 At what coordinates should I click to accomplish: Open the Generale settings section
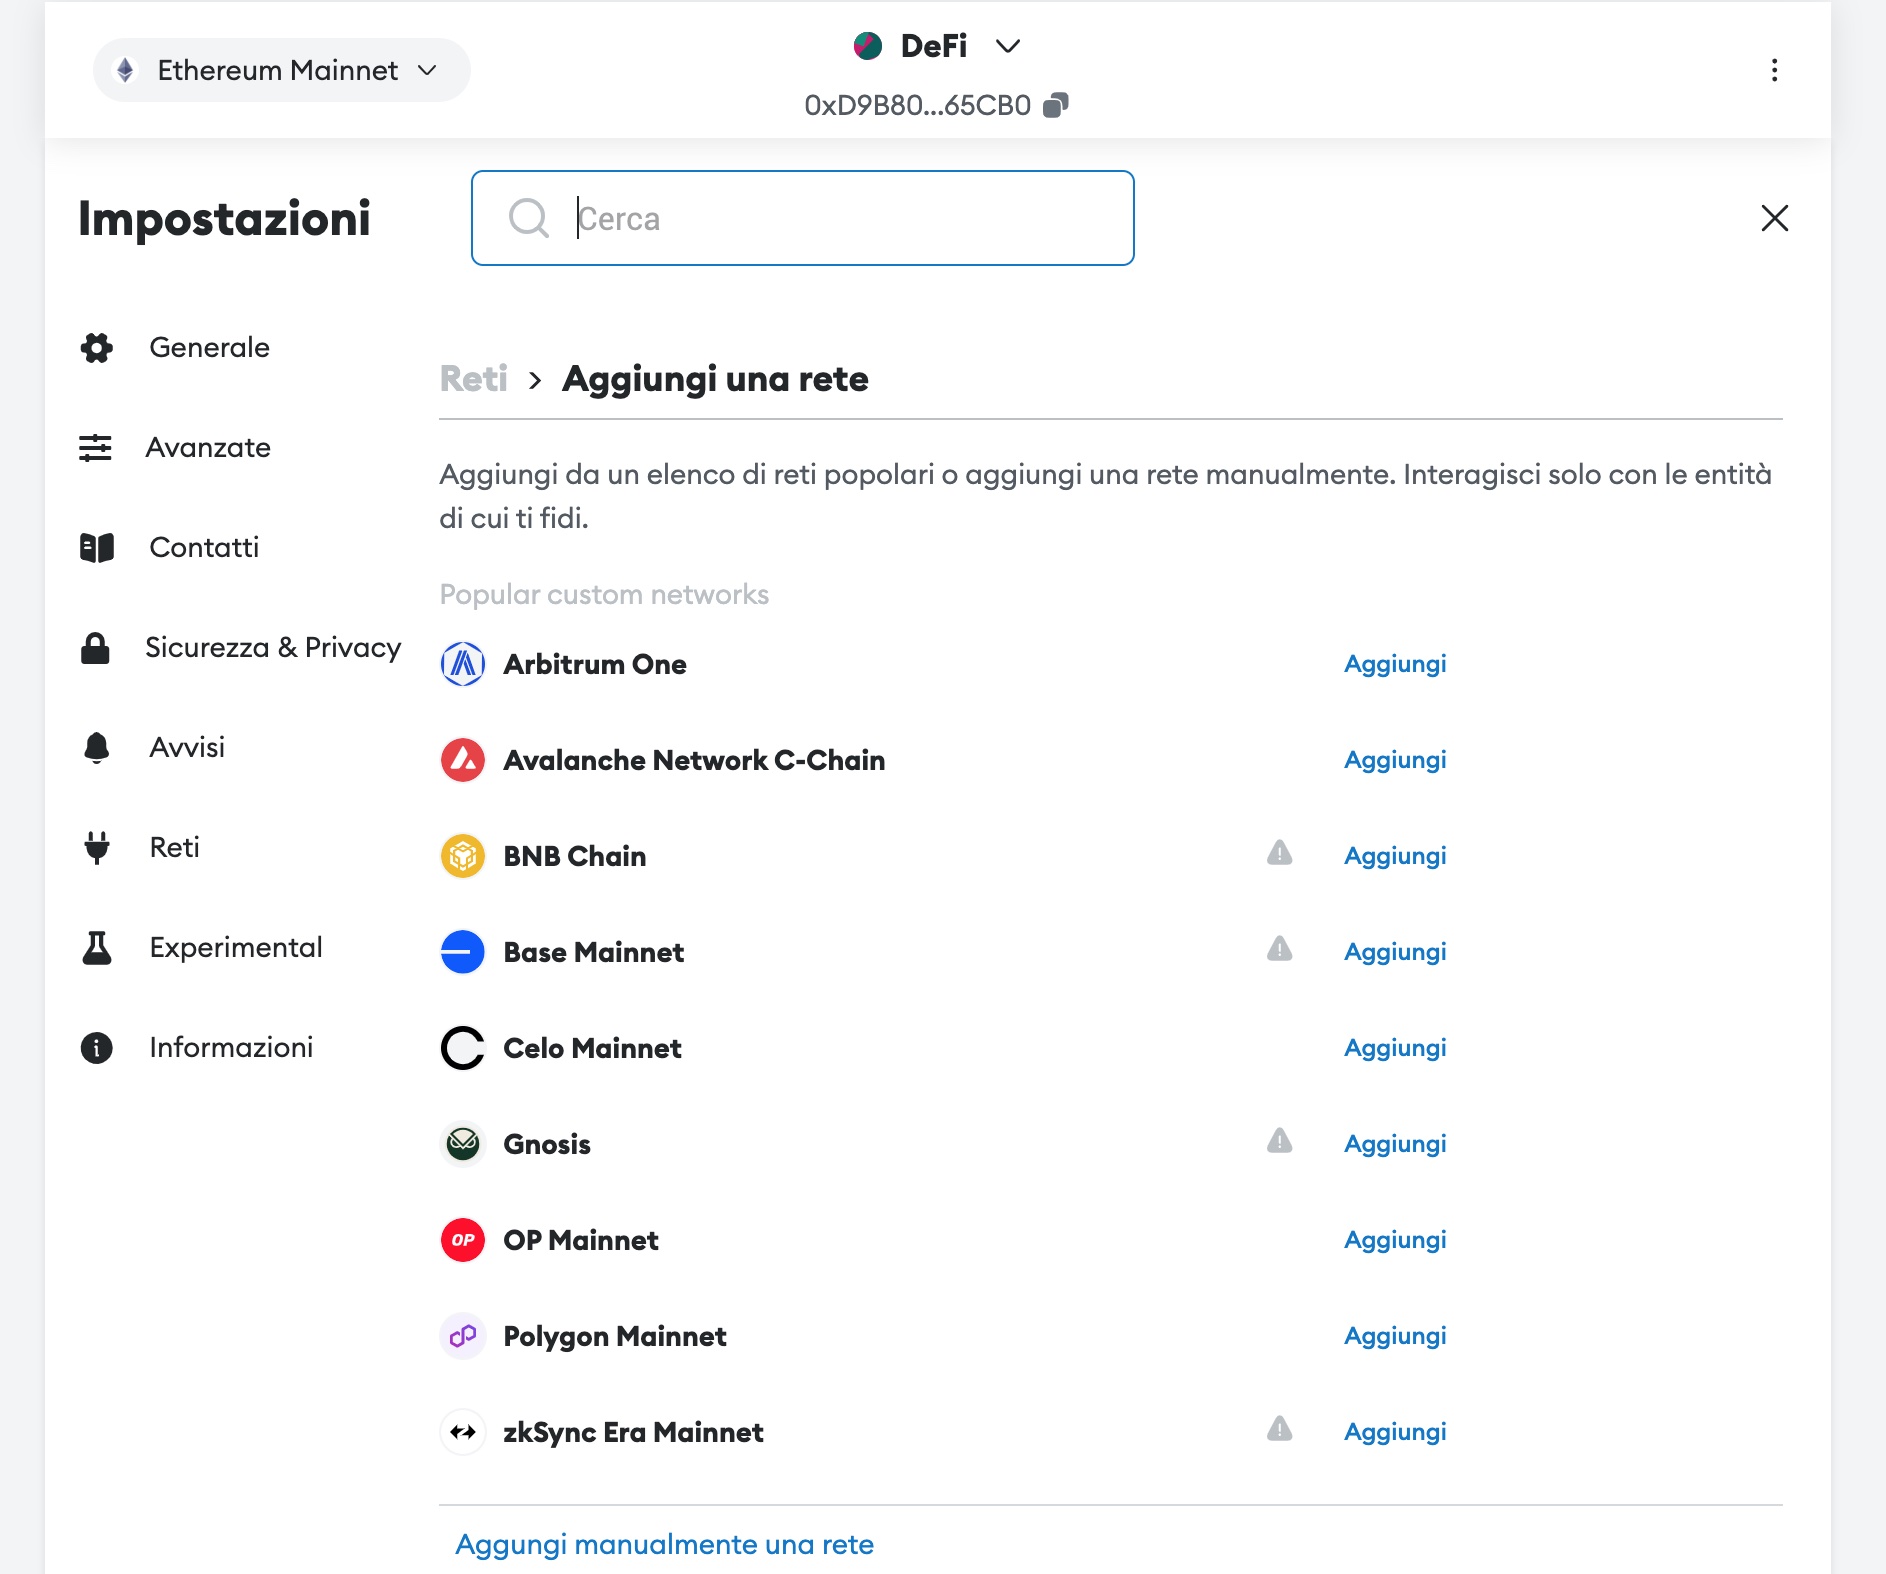209,348
